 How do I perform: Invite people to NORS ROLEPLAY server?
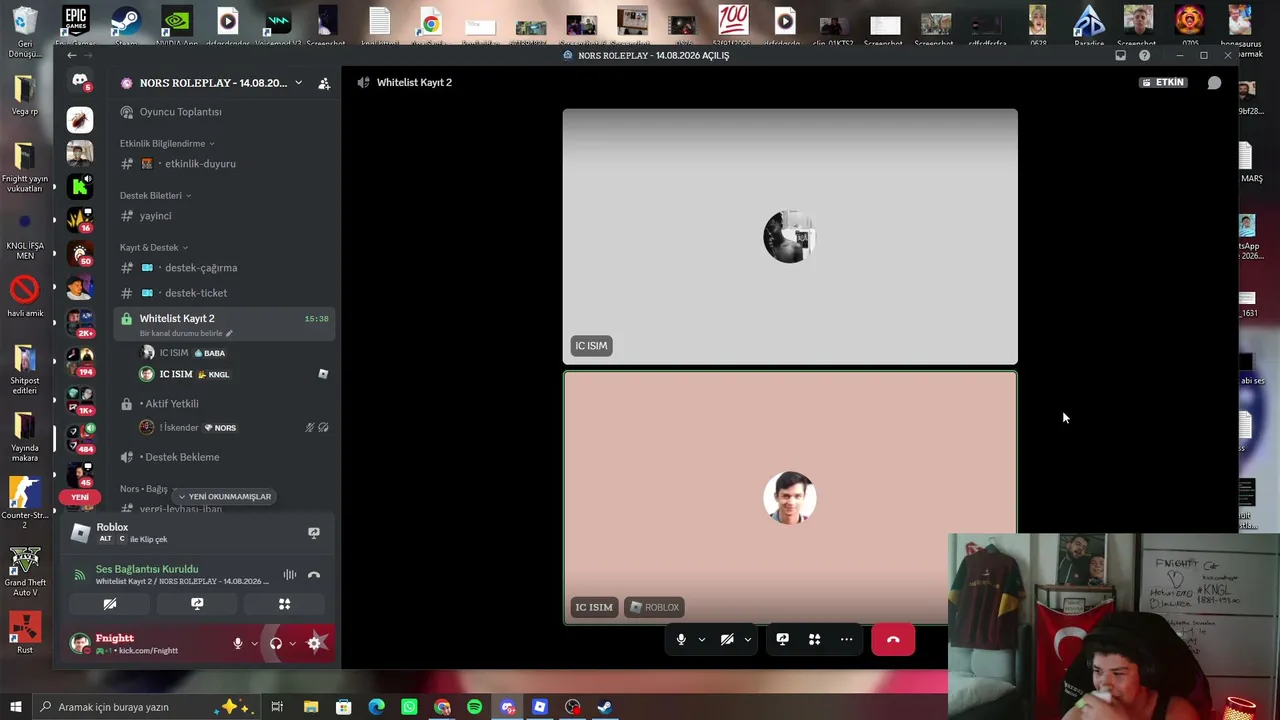324,83
